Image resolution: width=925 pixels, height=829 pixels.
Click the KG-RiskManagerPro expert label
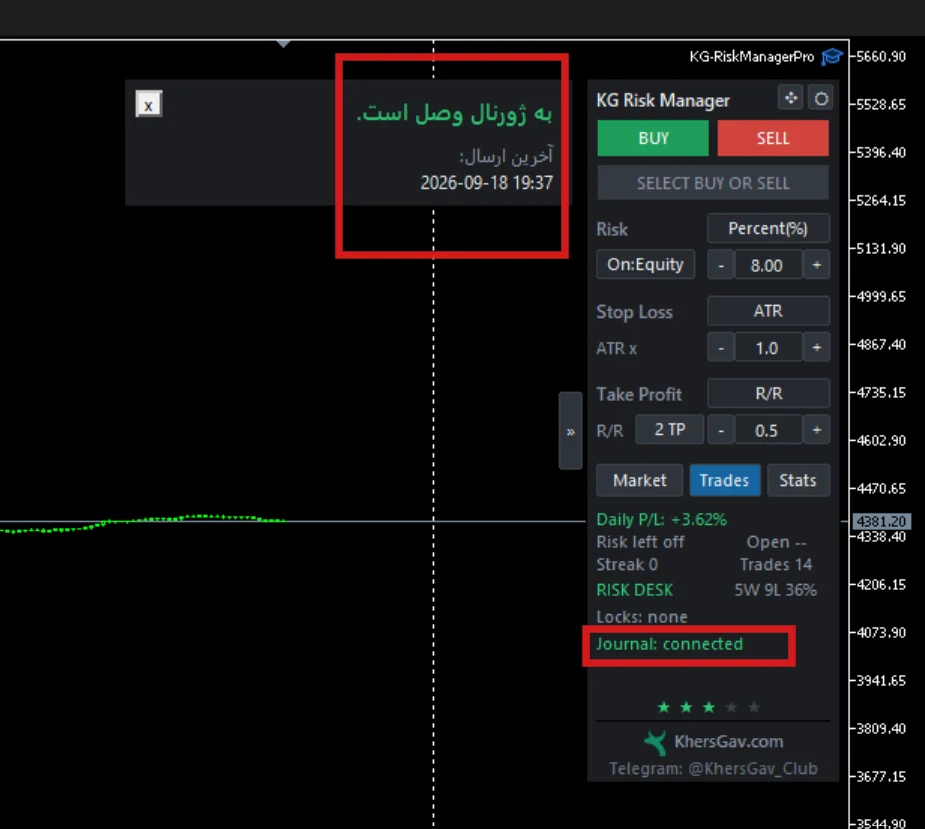(x=752, y=57)
